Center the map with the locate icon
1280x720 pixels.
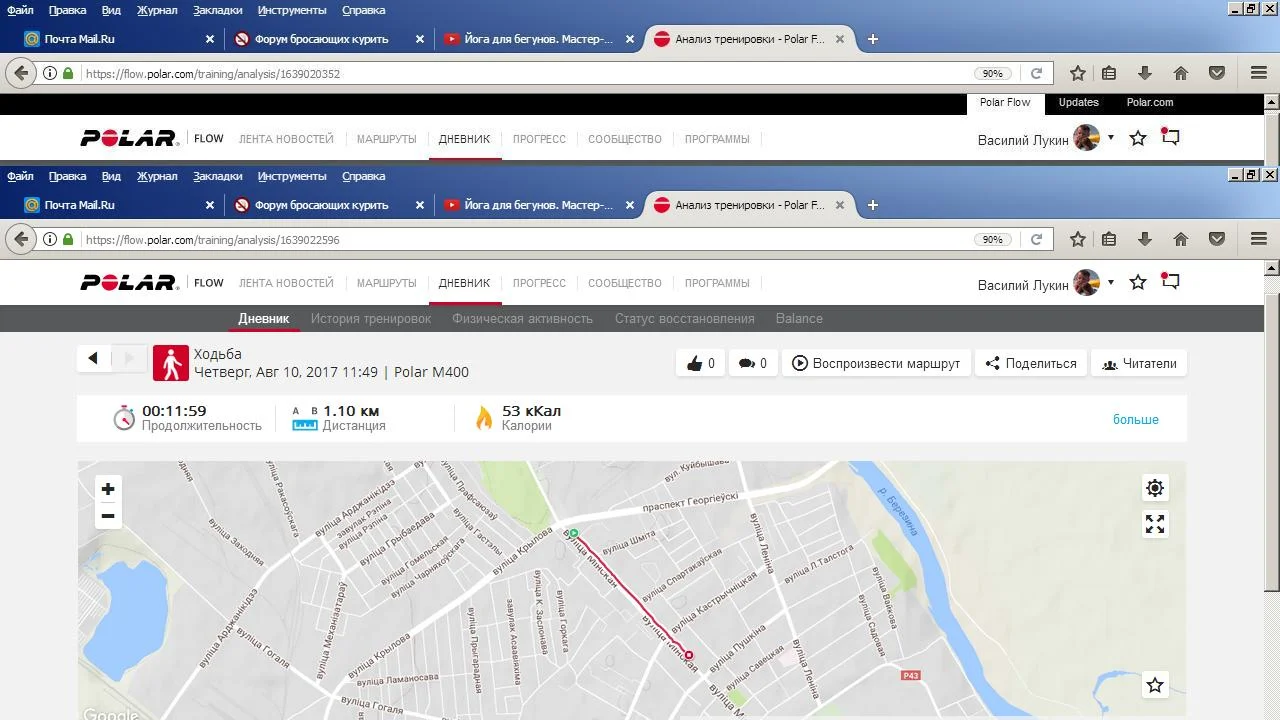pyautogui.click(x=1155, y=488)
